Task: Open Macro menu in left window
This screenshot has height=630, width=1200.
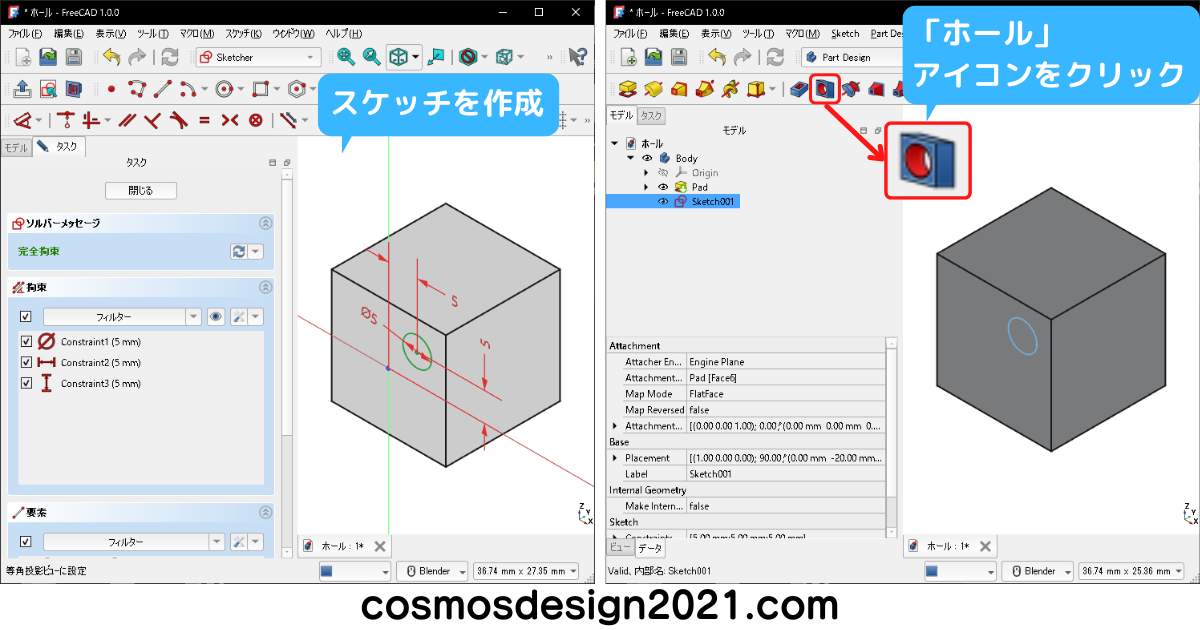Action: click(195, 33)
